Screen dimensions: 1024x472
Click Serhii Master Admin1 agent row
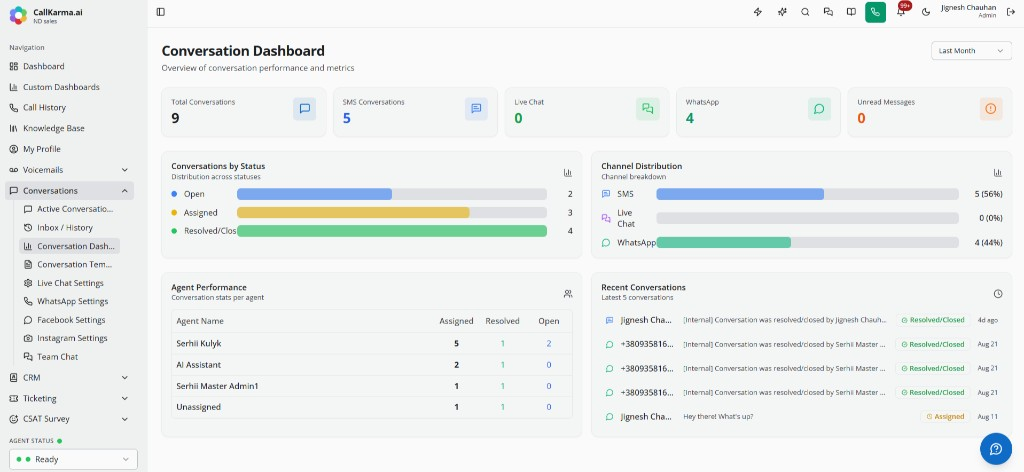[x=372, y=386]
